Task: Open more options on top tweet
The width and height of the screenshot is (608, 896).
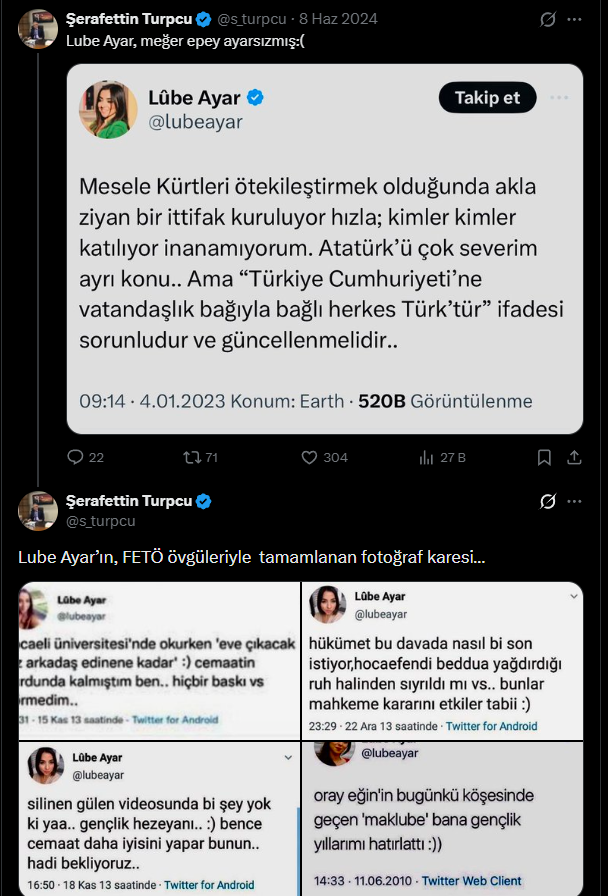Action: (574, 19)
